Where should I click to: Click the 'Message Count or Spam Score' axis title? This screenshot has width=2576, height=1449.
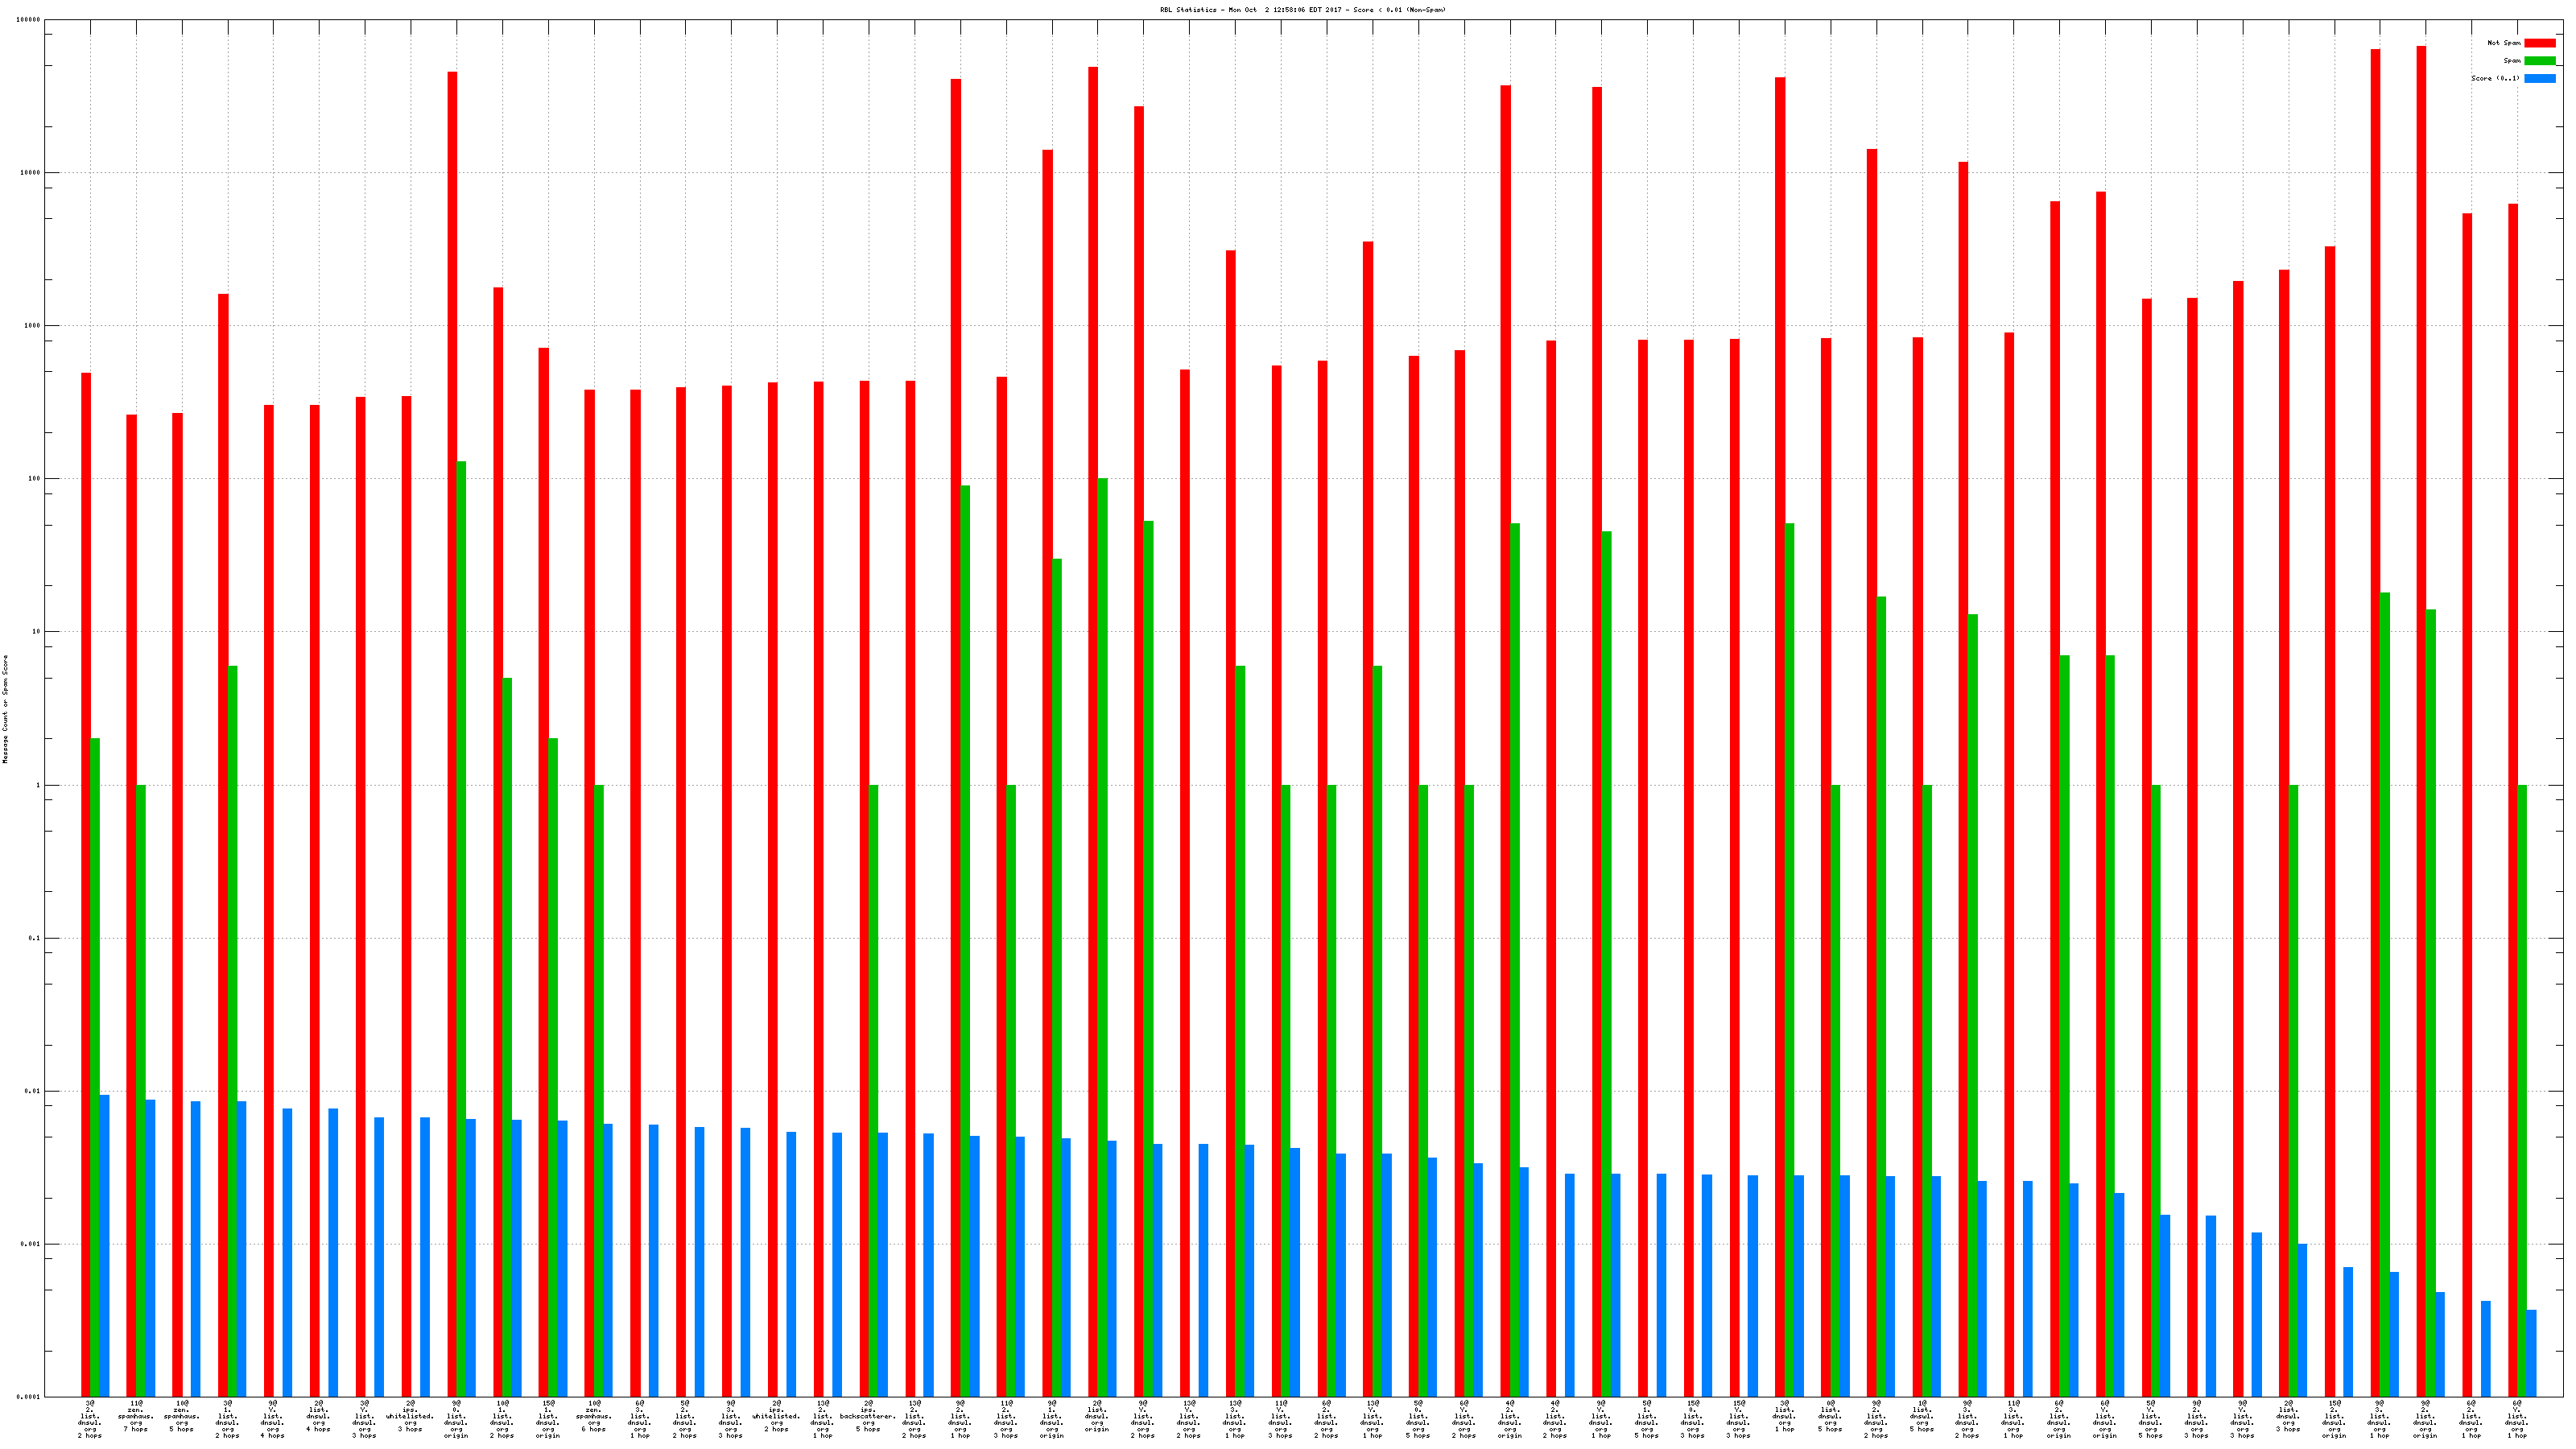click(5, 709)
